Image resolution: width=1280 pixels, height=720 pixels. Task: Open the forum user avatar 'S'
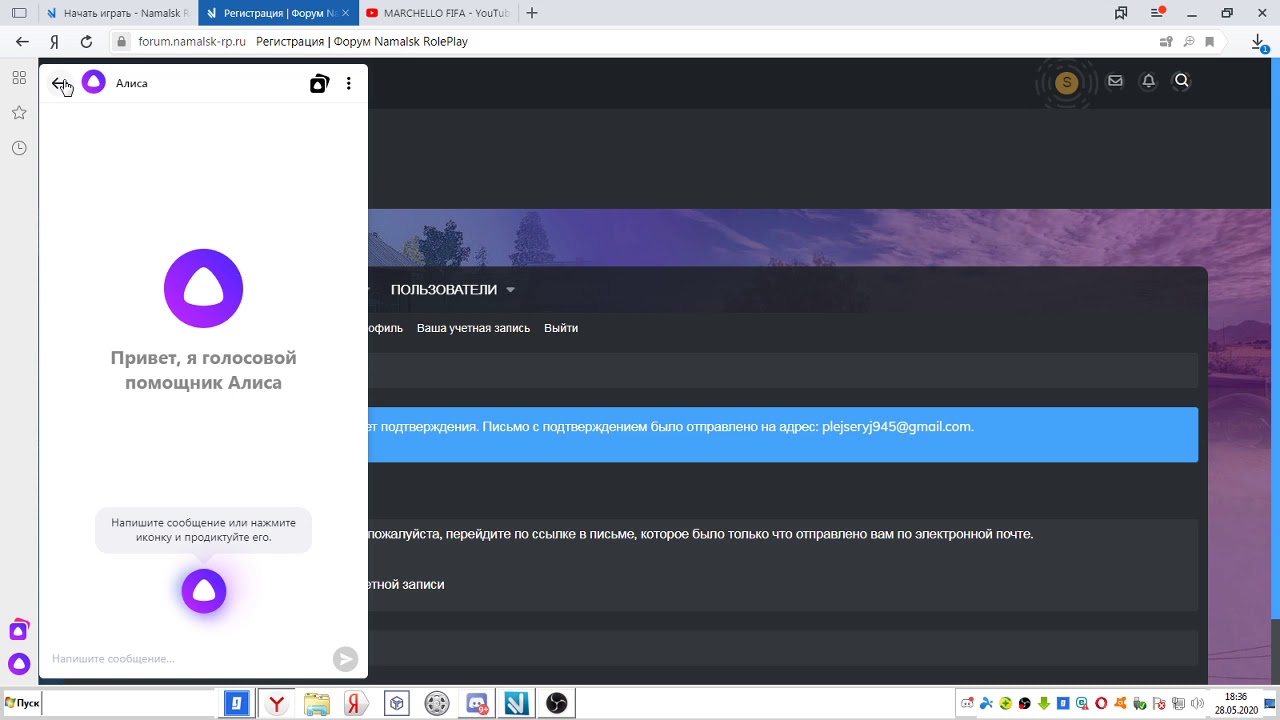(x=1067, y=82)
